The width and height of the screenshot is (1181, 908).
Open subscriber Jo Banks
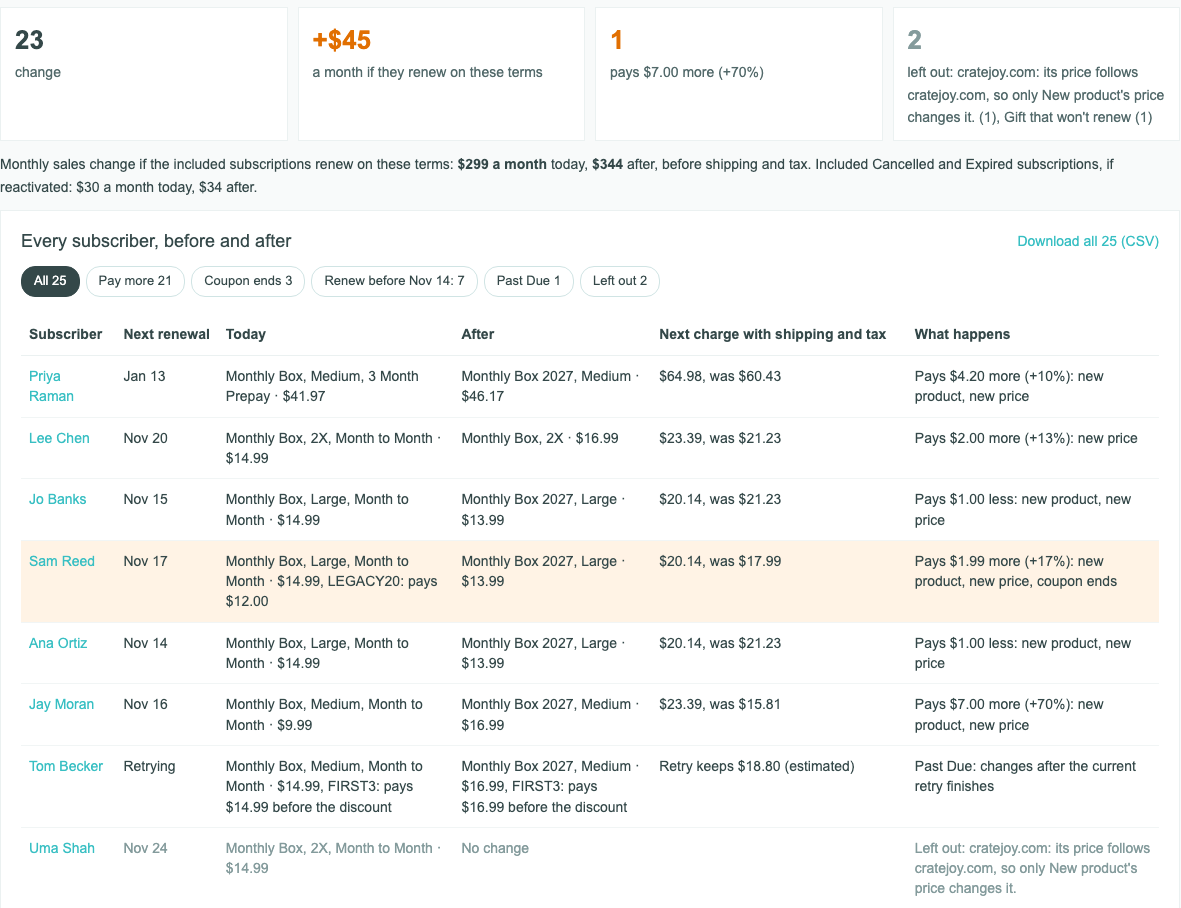57,499
